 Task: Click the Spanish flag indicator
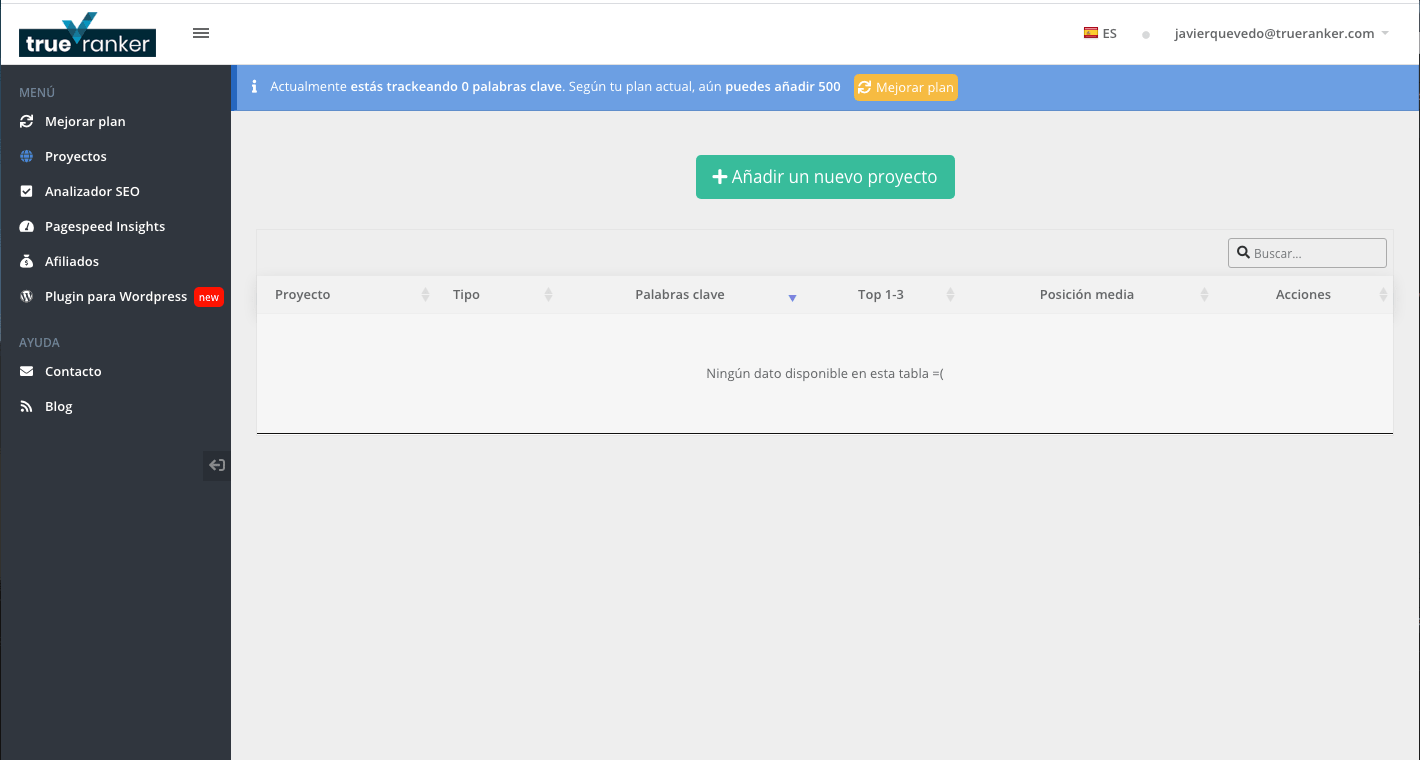click(1089, 32)
